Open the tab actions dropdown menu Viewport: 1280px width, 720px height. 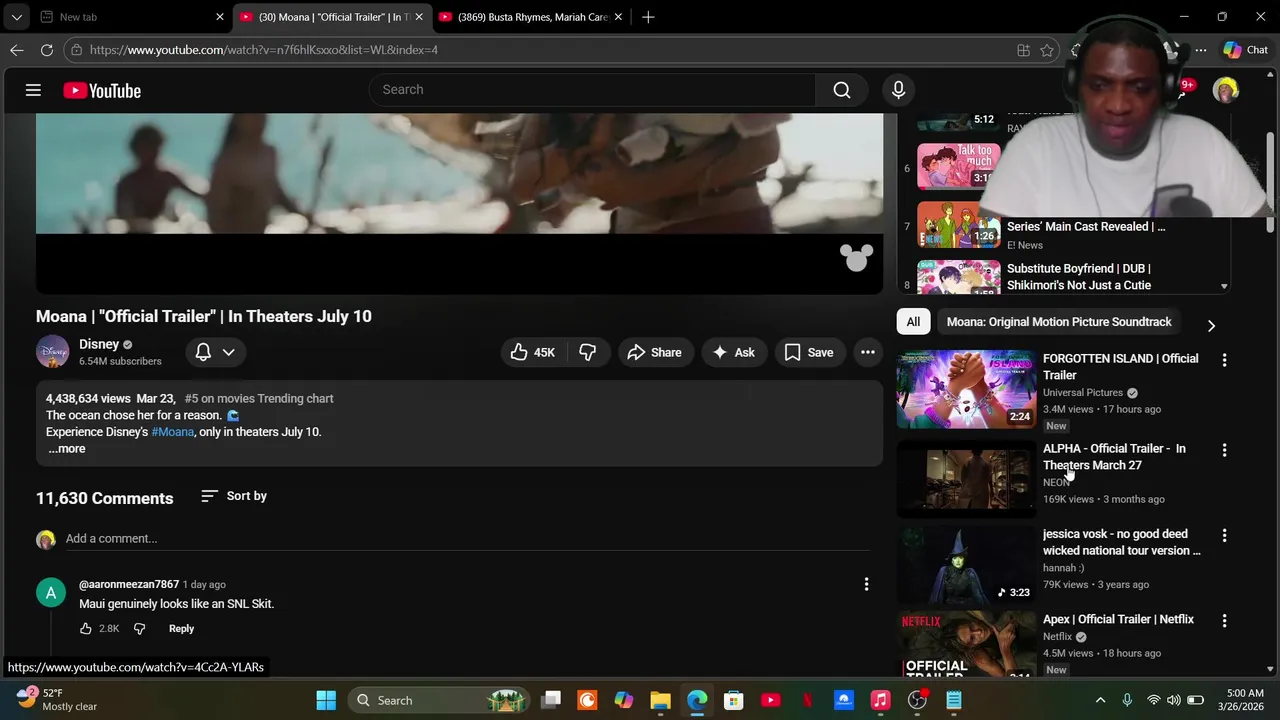(16, 17)
